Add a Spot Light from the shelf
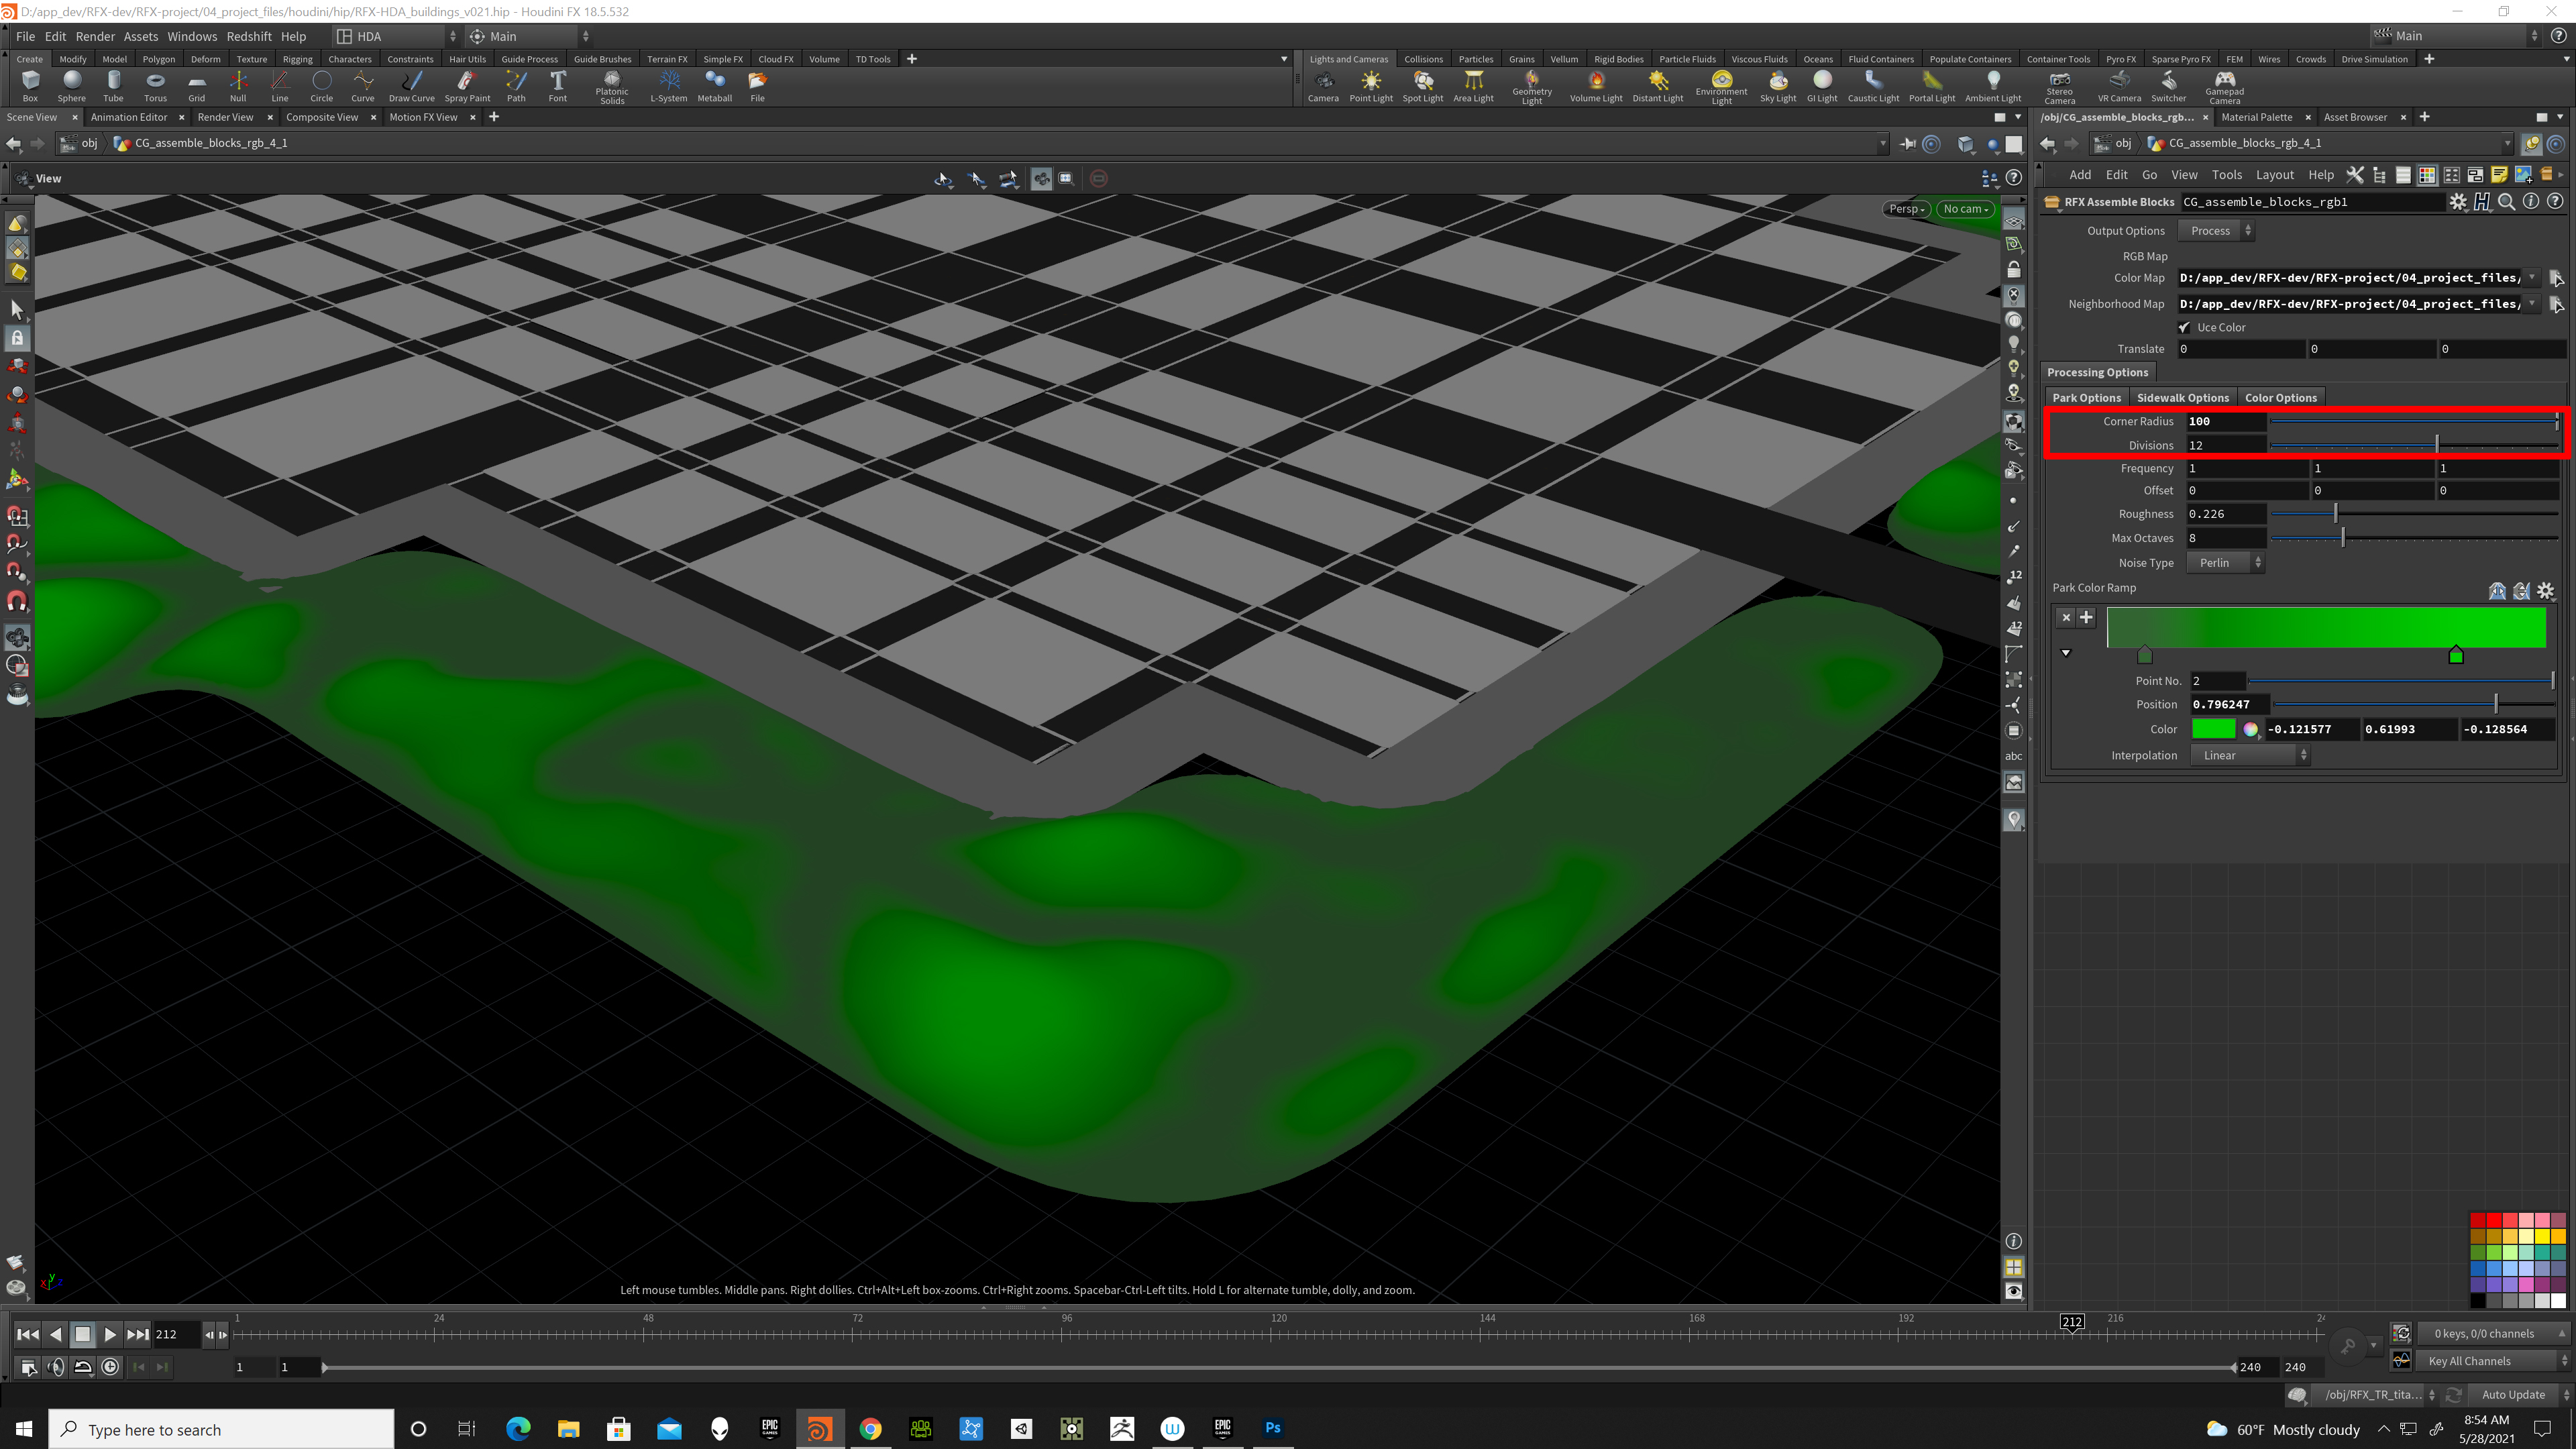The image size is (2576, 1449). coord(1423,86)
